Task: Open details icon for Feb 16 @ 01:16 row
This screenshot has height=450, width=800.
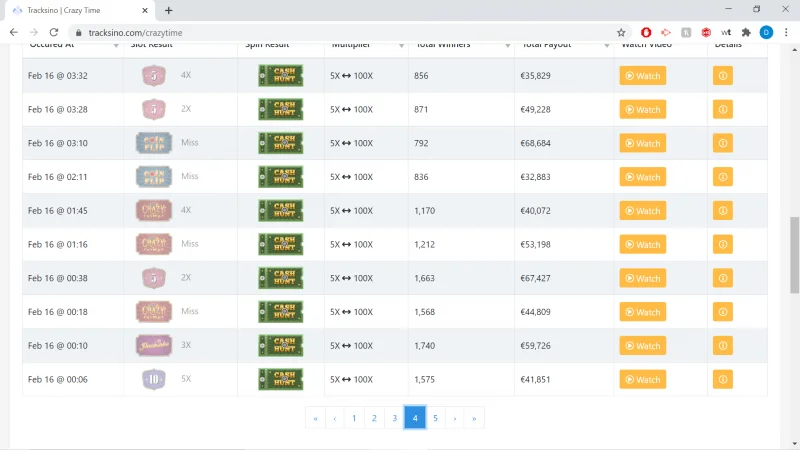Action: (722, 244)
